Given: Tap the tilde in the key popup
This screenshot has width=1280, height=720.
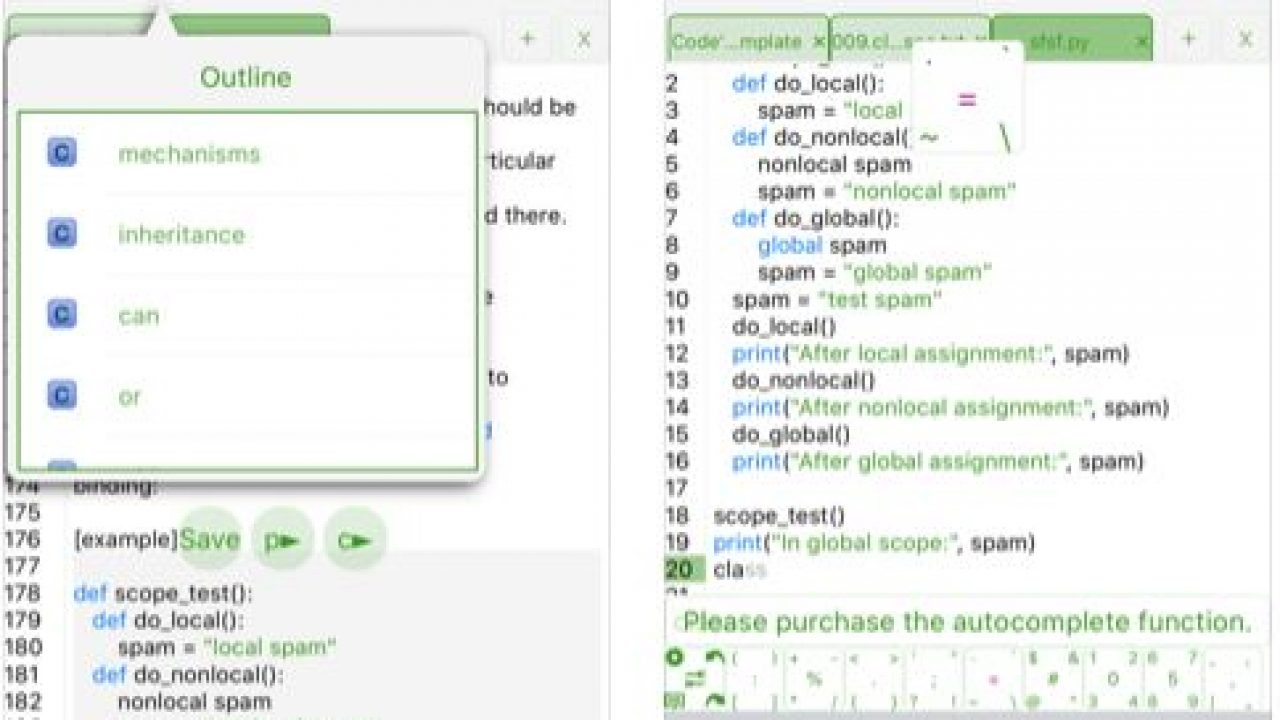Looking at the screenshot, I should click(x=928, y=138).
